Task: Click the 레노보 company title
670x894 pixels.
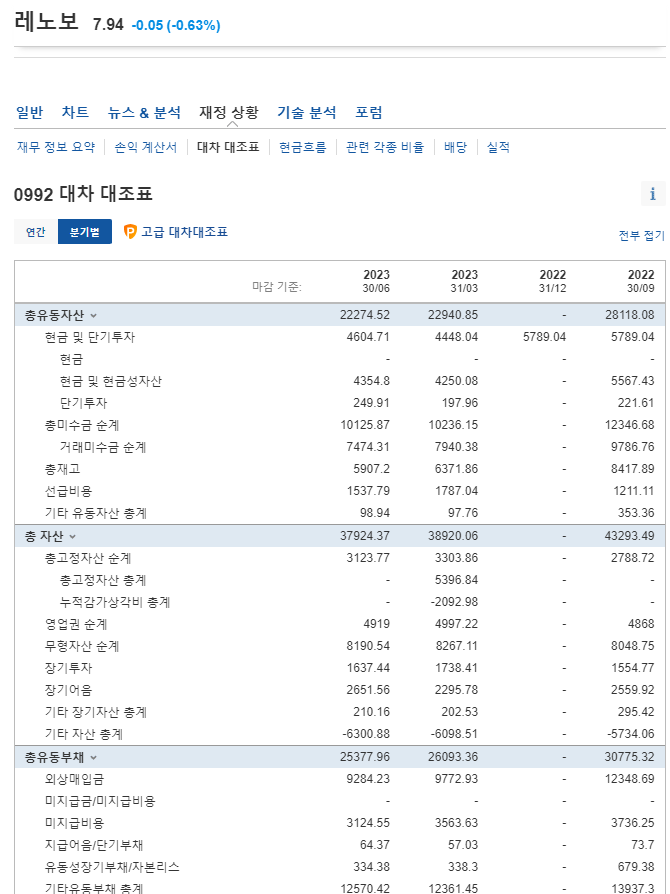Action: [x=46, y=22]
